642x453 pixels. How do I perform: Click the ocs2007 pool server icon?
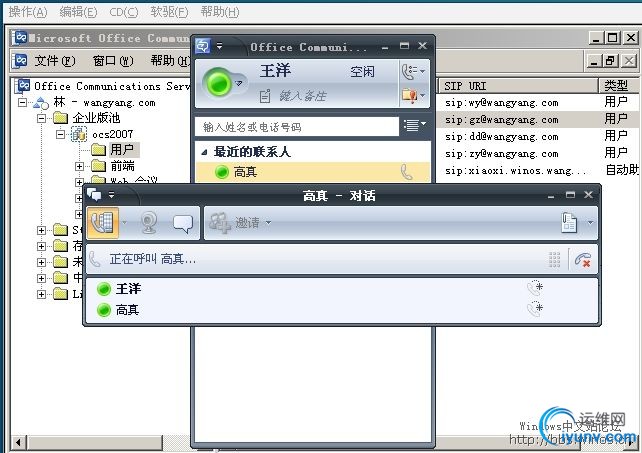coord(79,134)
